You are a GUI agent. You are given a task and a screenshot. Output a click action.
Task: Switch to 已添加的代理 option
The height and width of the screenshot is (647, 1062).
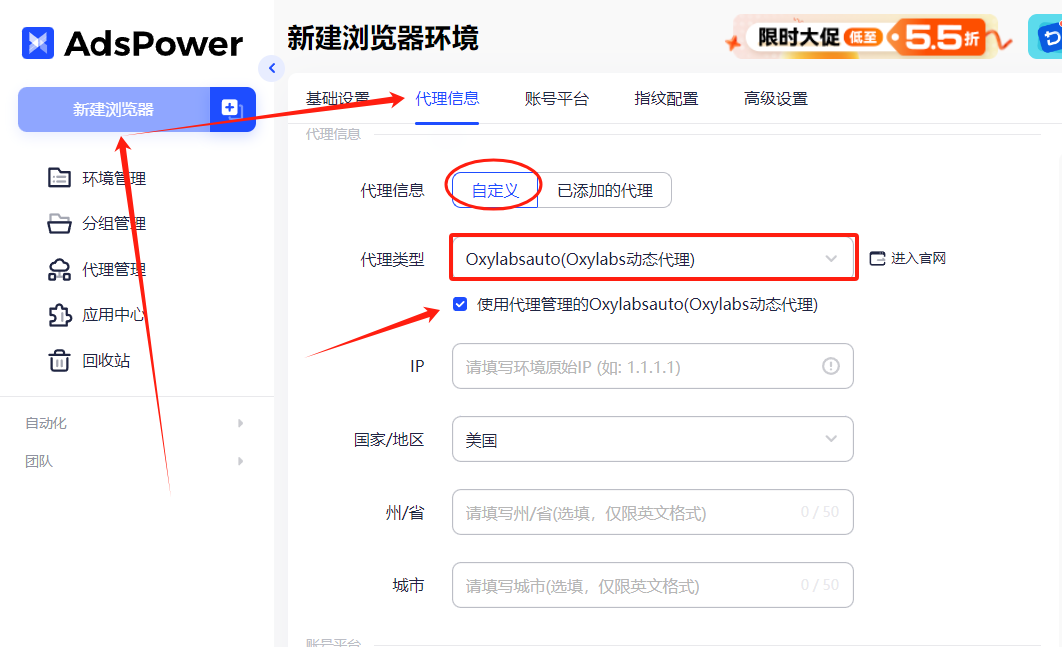(x=605, y=189)
